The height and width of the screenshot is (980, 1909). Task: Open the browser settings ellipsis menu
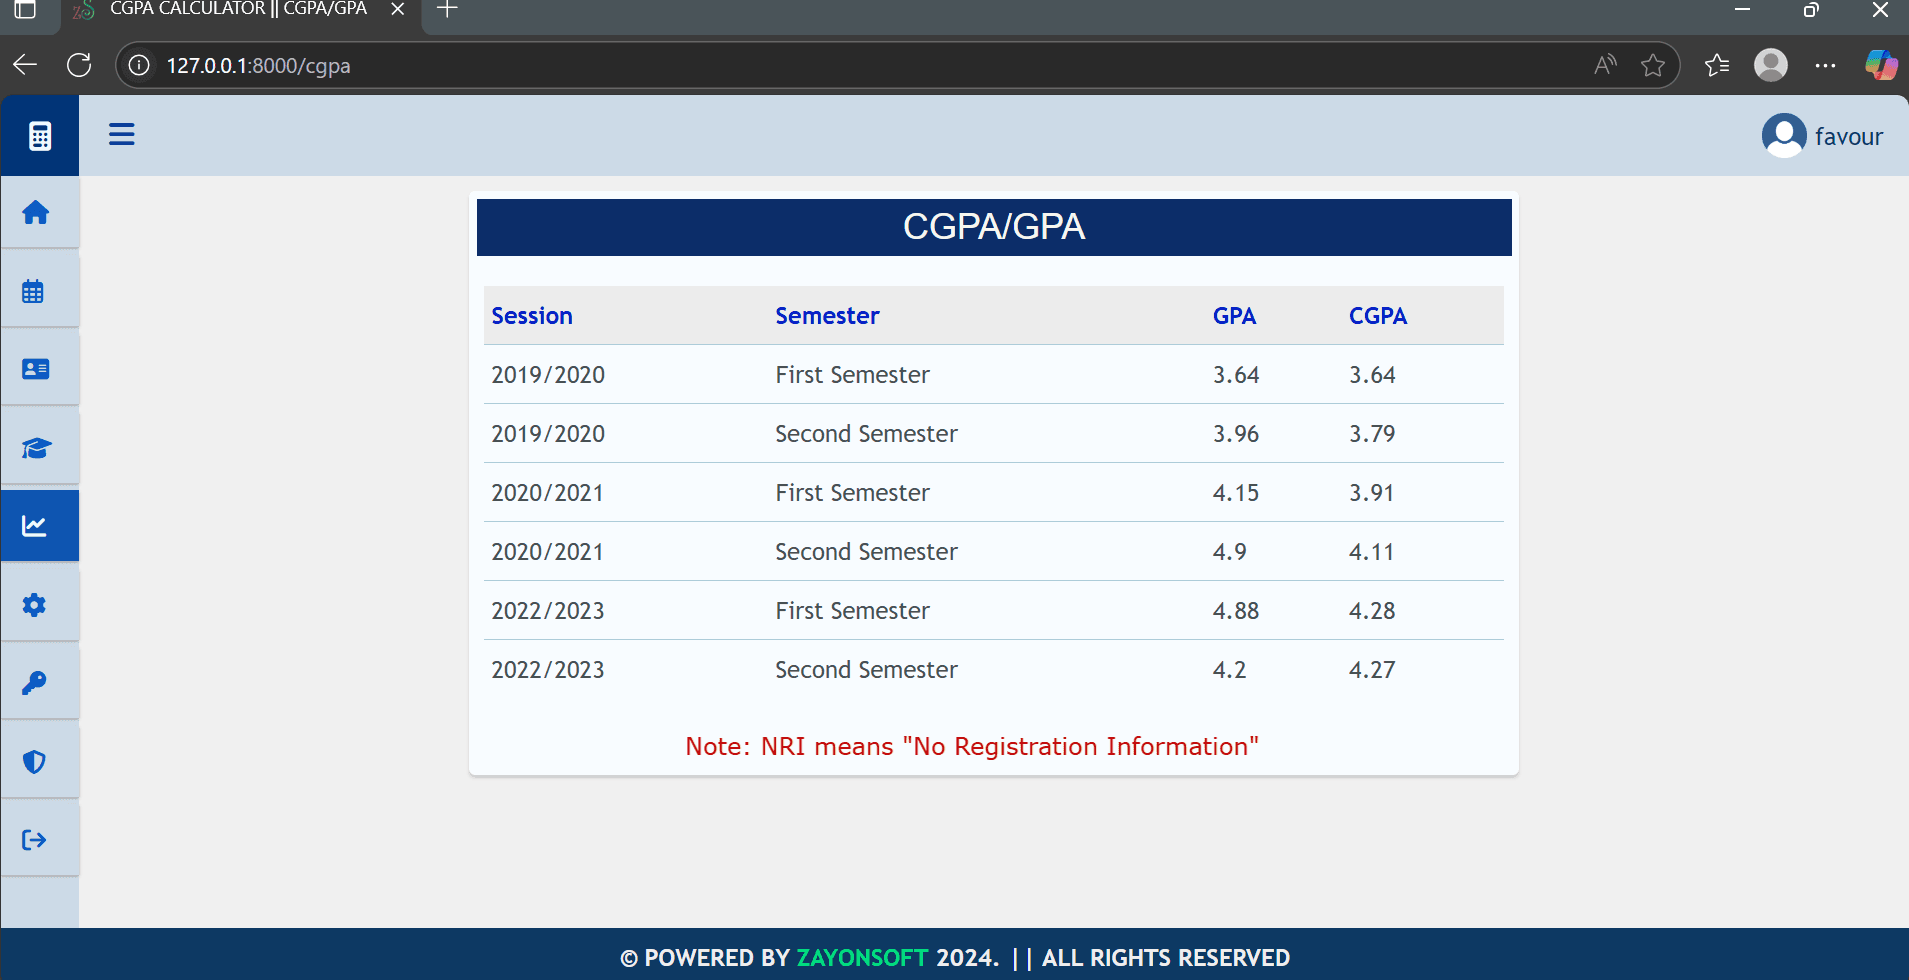click(1825, 66)
